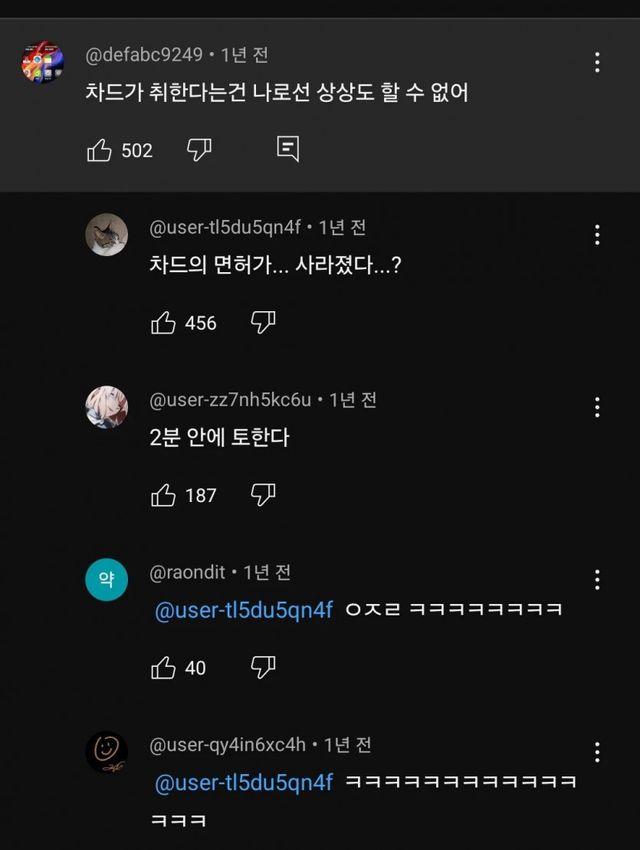Open the teal @raondit avatar
This screenshot has height=850, width=640.
(x=106, y=580)
